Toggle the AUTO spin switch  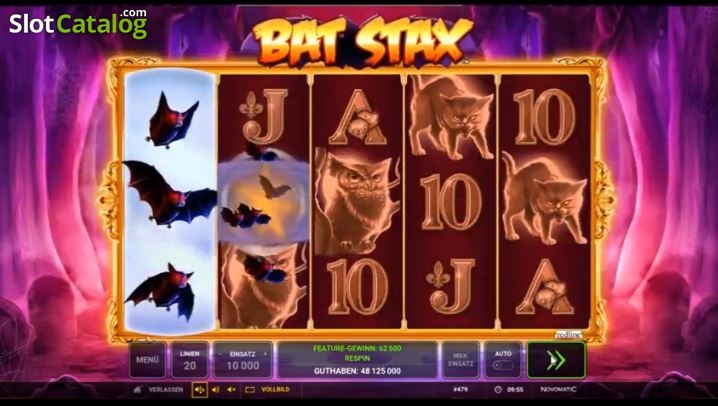coord(503,366)
